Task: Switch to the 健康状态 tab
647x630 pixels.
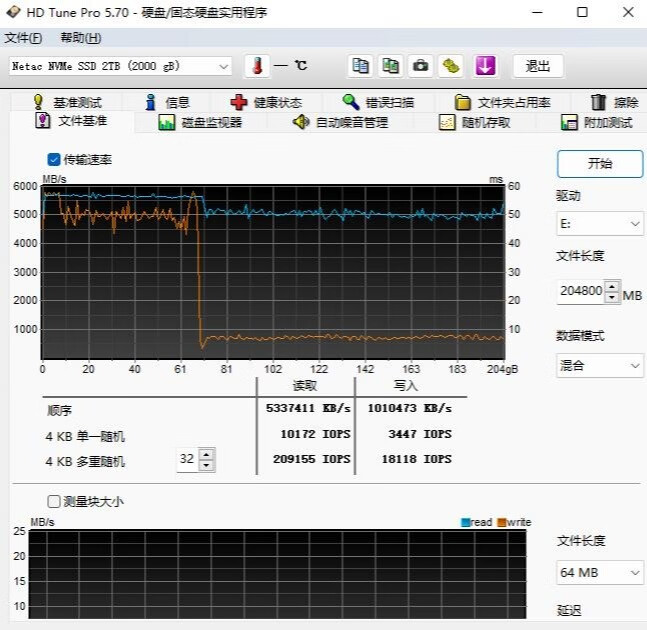Action: coord(266,102)
